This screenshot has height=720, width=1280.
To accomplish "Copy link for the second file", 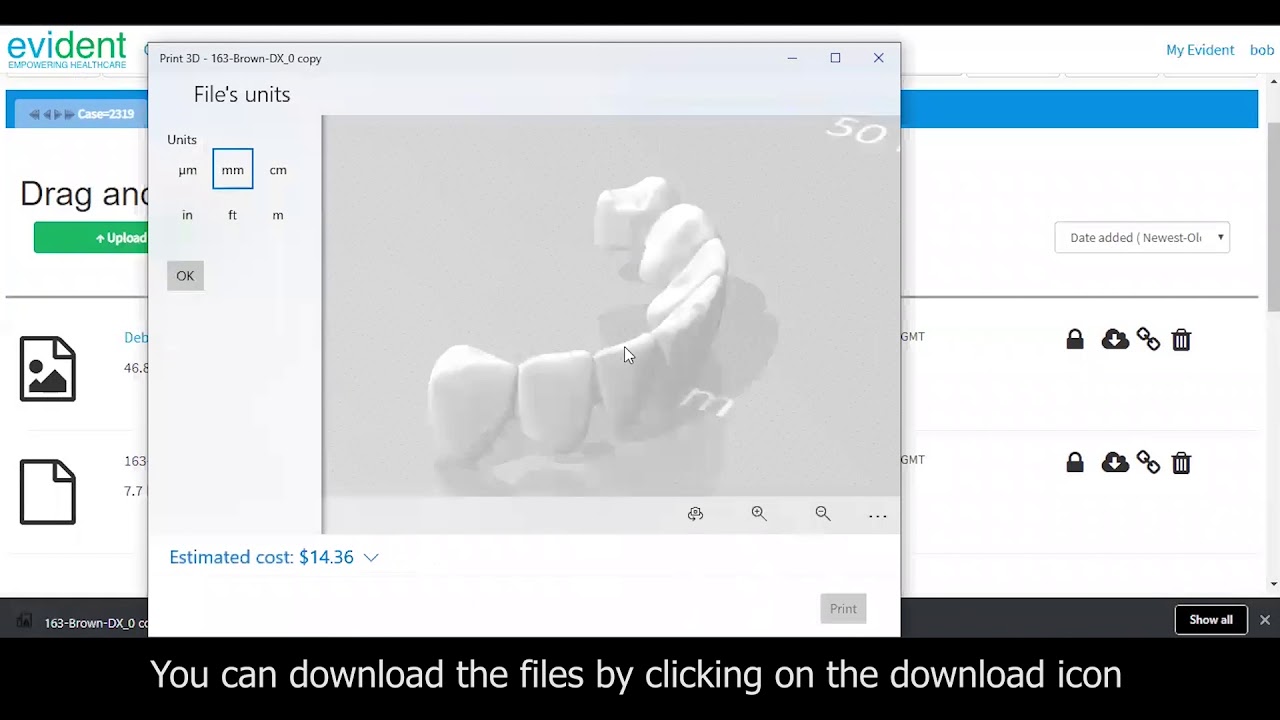I will pos(1148,463).
